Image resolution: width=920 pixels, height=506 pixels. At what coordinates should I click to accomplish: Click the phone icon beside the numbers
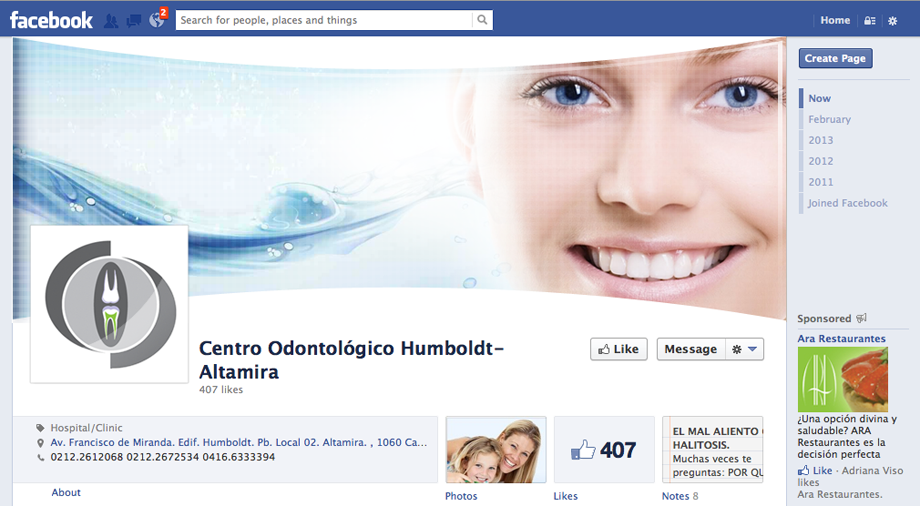point(40,457)
